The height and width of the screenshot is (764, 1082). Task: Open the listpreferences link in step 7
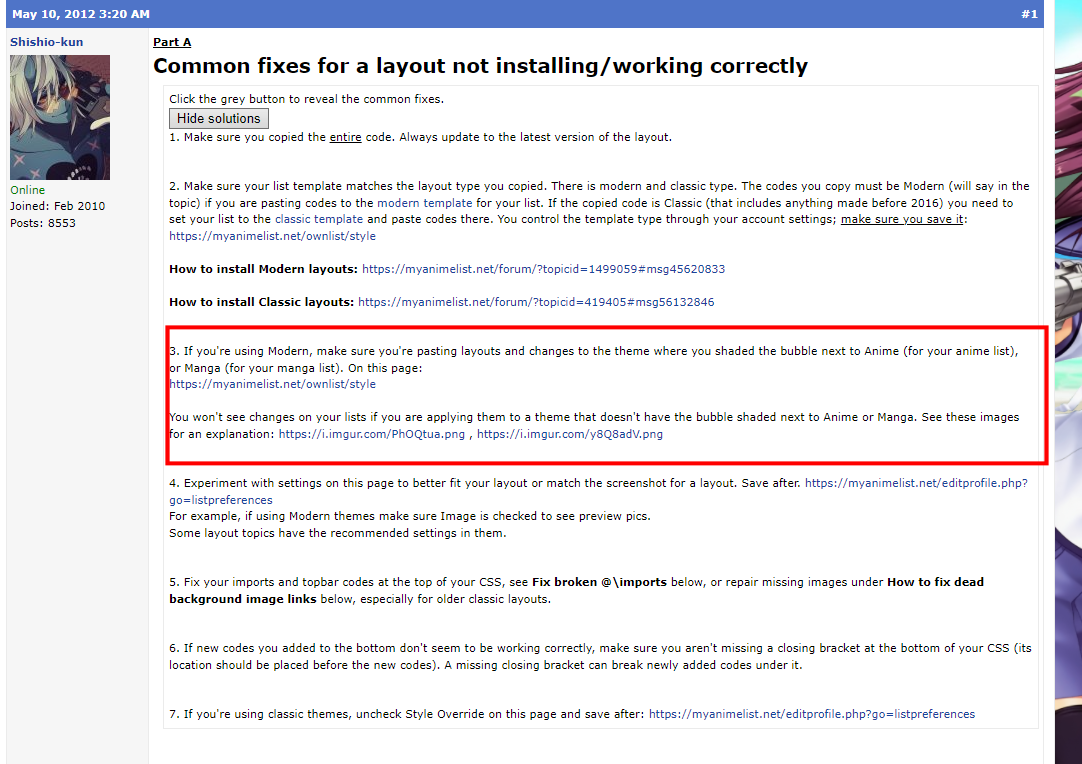pyautogui.click(x=811, y=714)
